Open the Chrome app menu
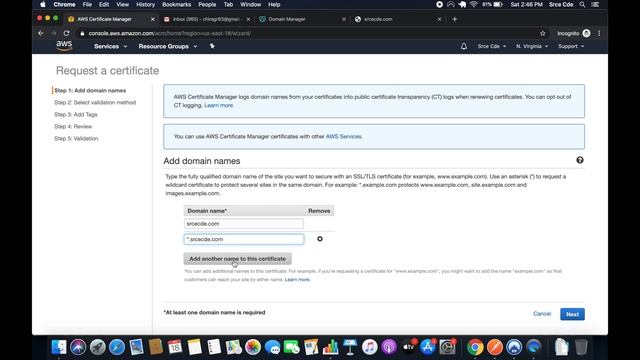Screen dimensions: 640x360 [64, 4]
